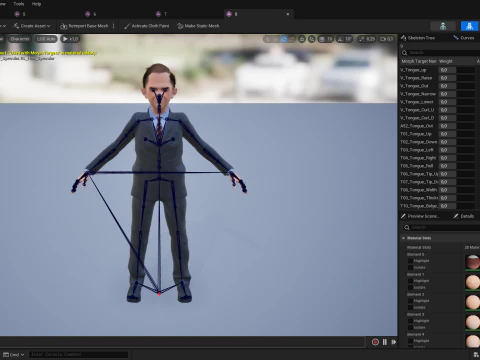Select V_Tongue_Lower morph target
Image resolution: width=480 pixels, height=360 pixels.
point(417,102)
